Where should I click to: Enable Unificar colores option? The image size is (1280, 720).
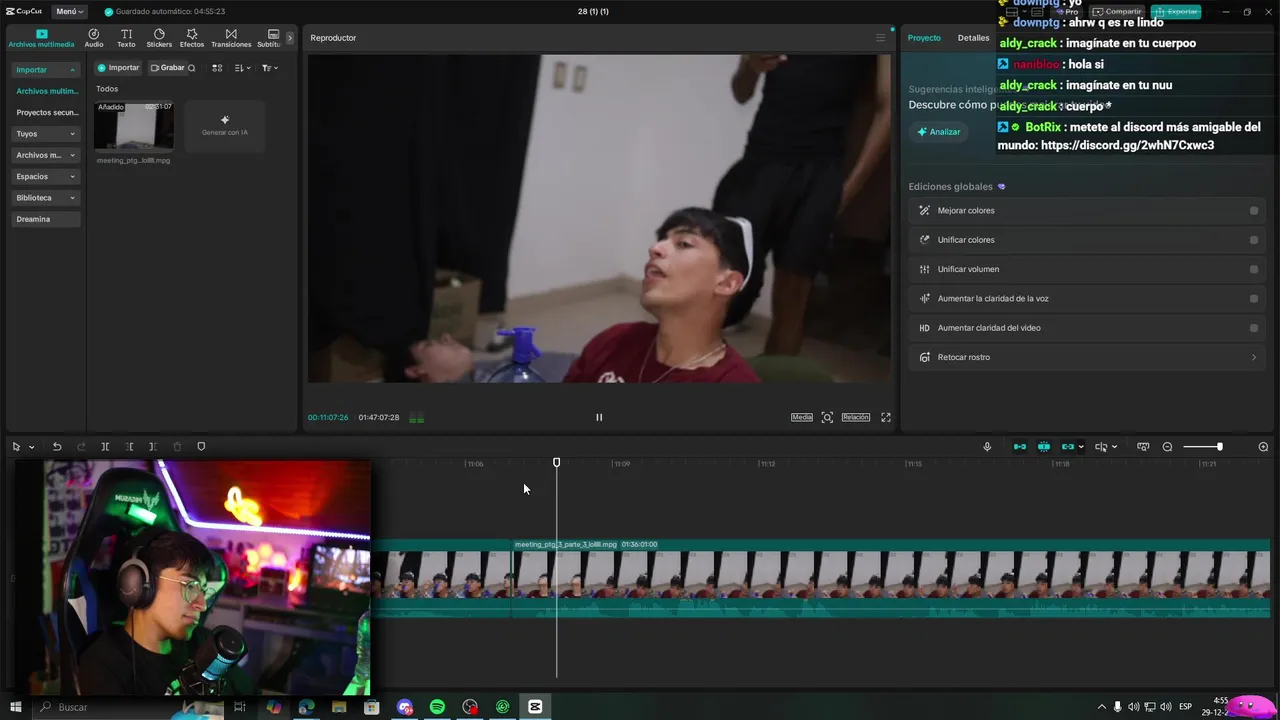point(1254,240)
